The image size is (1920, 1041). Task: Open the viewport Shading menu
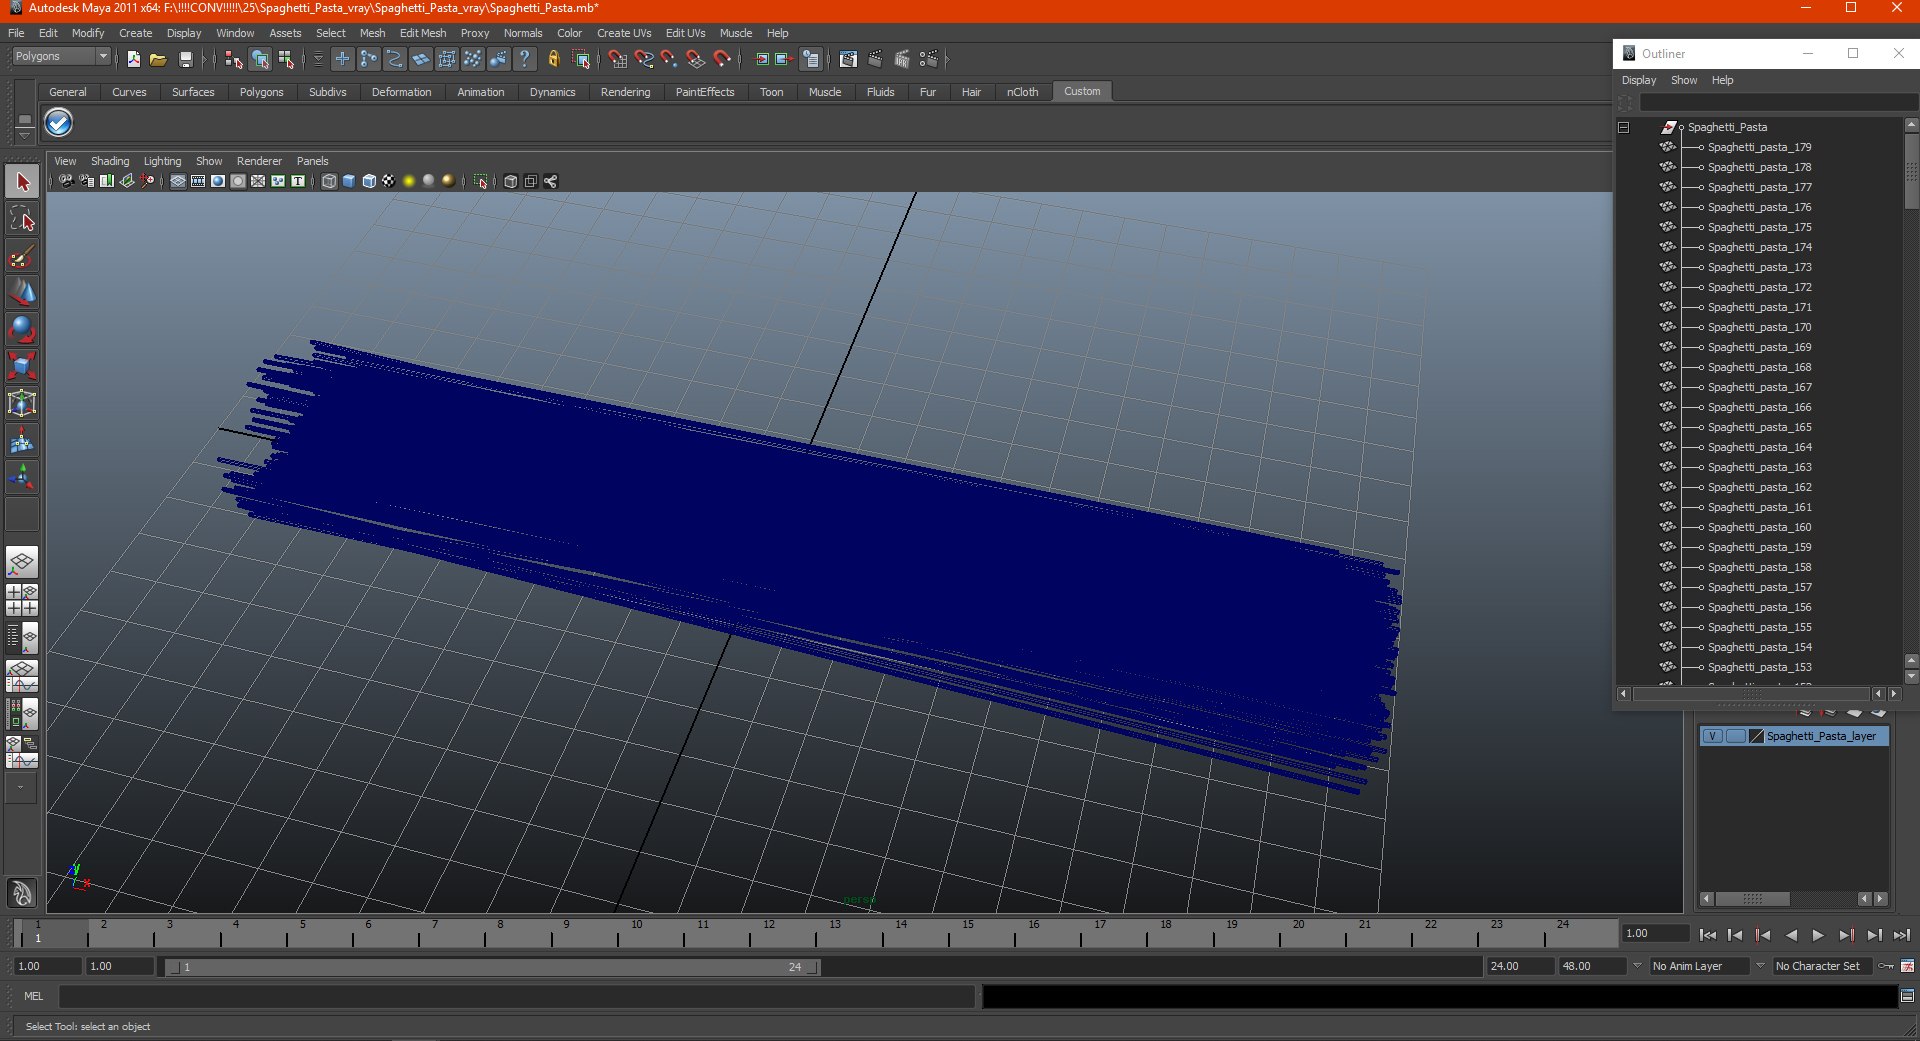pyautogui.click(x=110, y=161)
